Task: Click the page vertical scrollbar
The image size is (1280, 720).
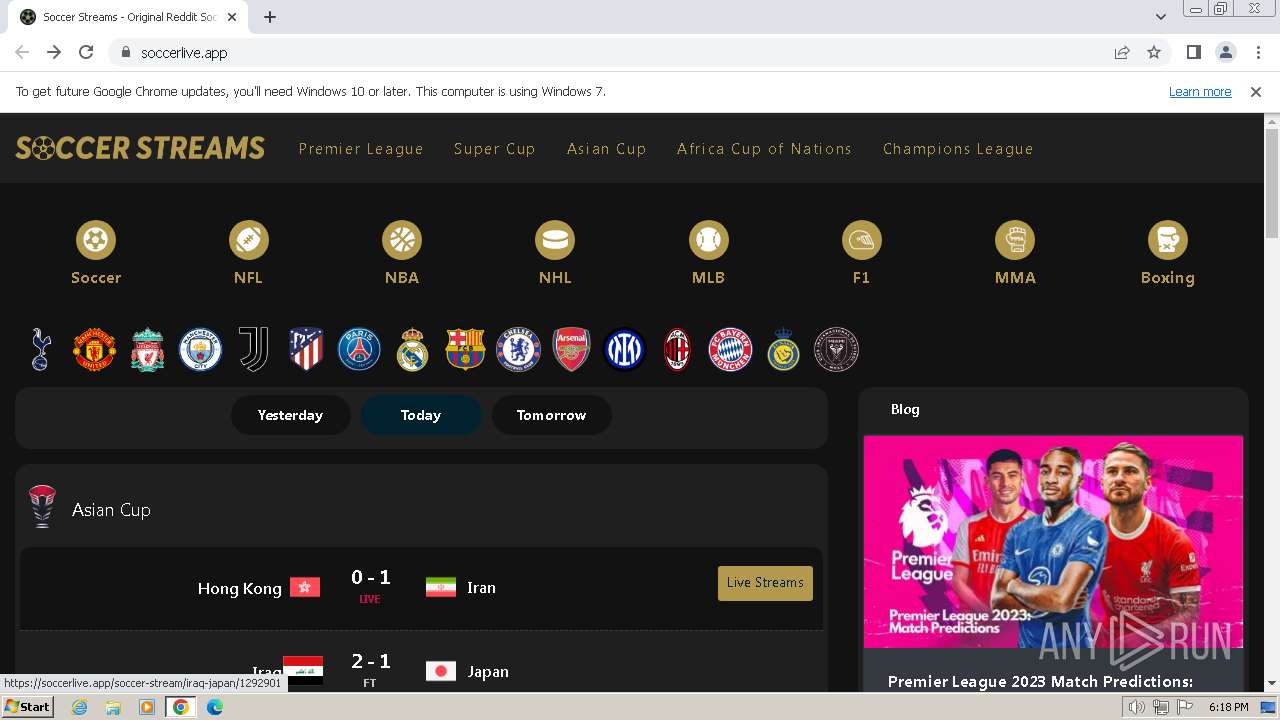Action: [1272, 183]
